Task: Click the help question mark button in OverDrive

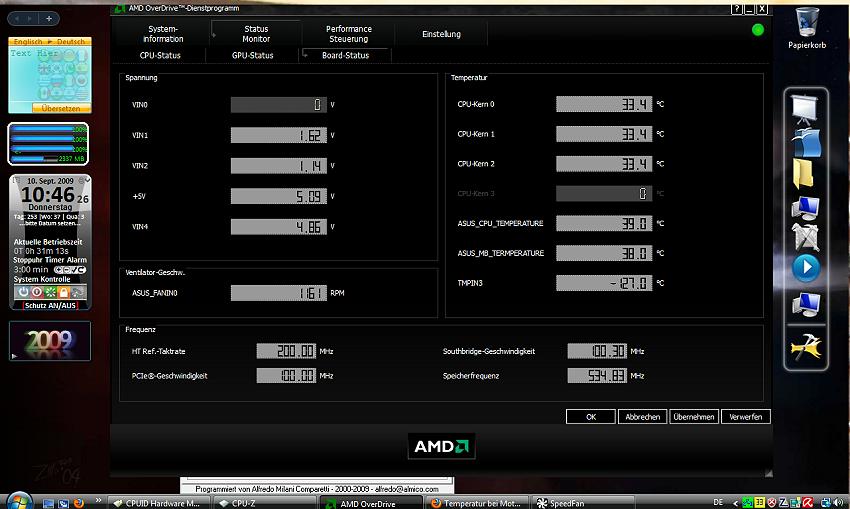Action: pos(736,9)
